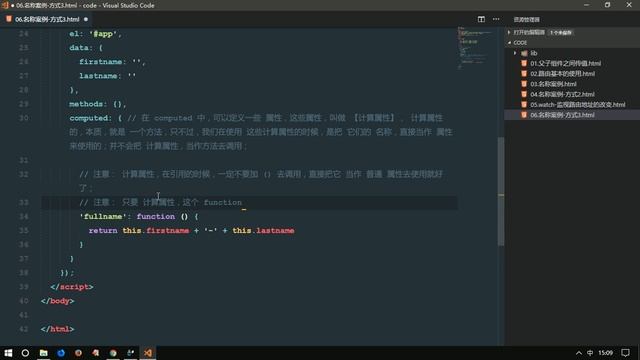This screenshot has height=360, width=640.
Task: Click the unsaved dot on the editor tab
Action: (x=86, y=19)
